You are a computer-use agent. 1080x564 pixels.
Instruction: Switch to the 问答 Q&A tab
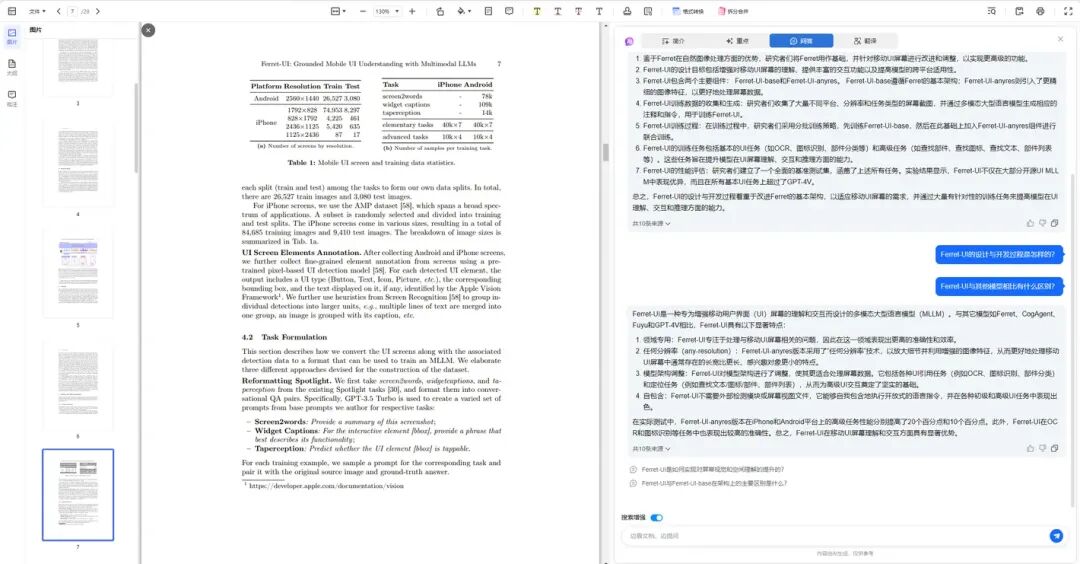pos(801,41)
